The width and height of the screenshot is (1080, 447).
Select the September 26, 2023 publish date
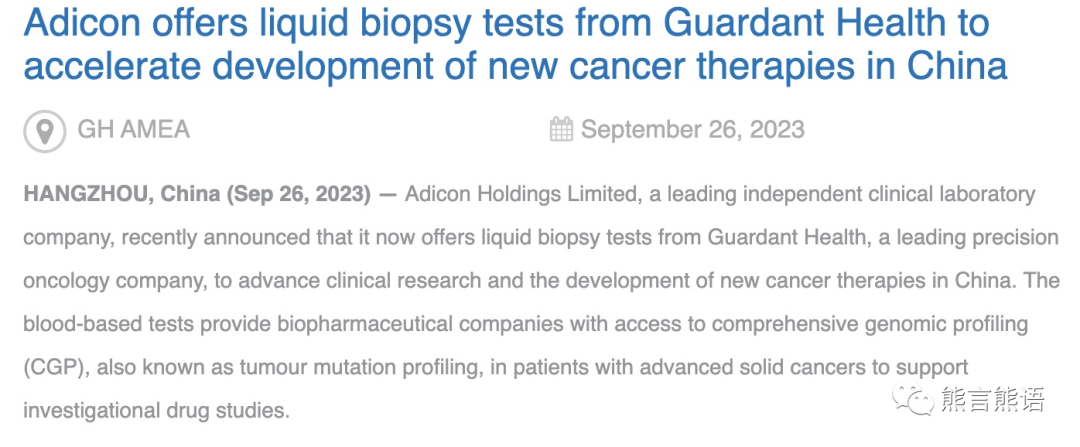692,129
